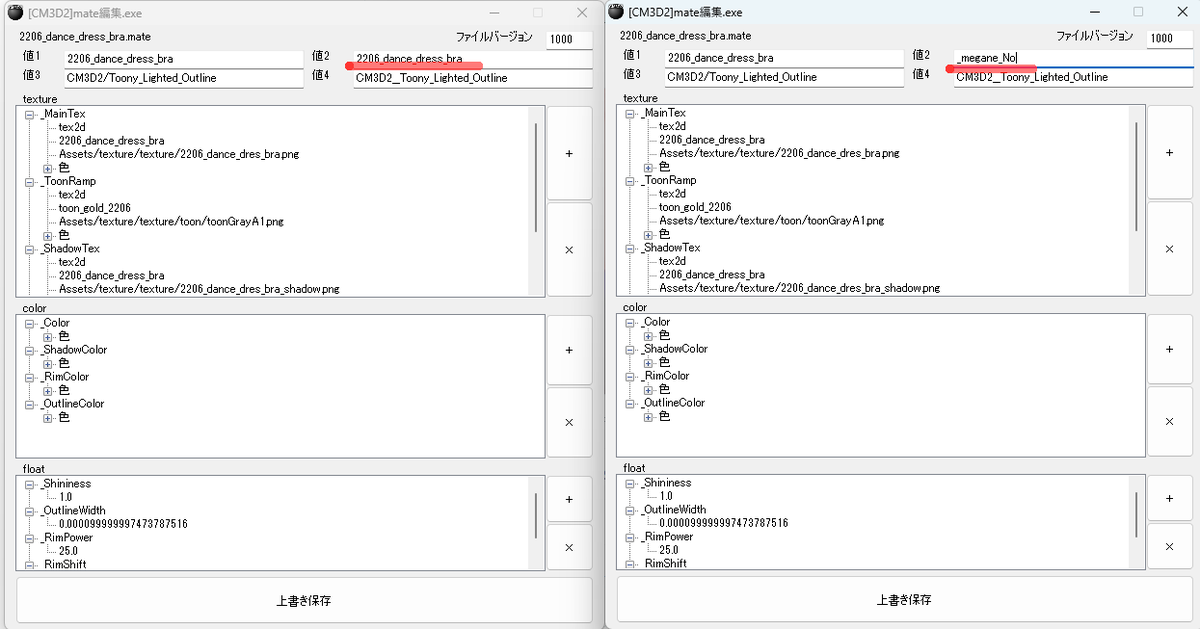This screenshot has height=629, width=1200.
Task: Click 上書き保存 button in left window
Action: (304, 601)
